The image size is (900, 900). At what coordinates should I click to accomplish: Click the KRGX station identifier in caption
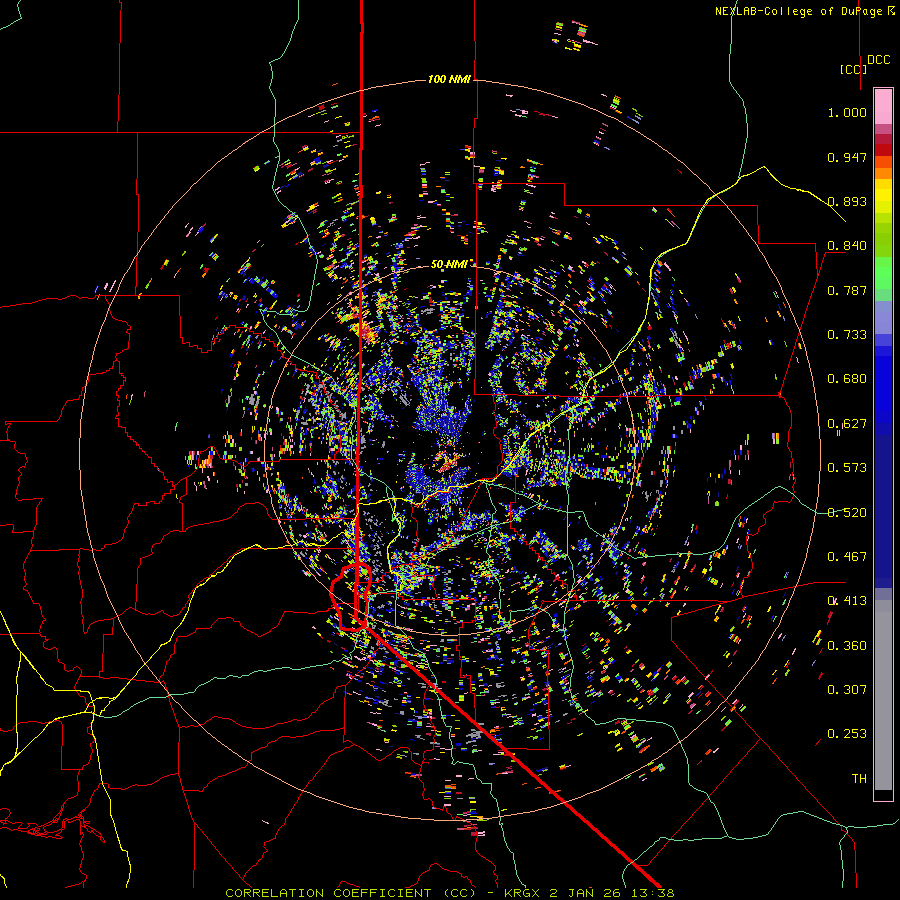522,893
